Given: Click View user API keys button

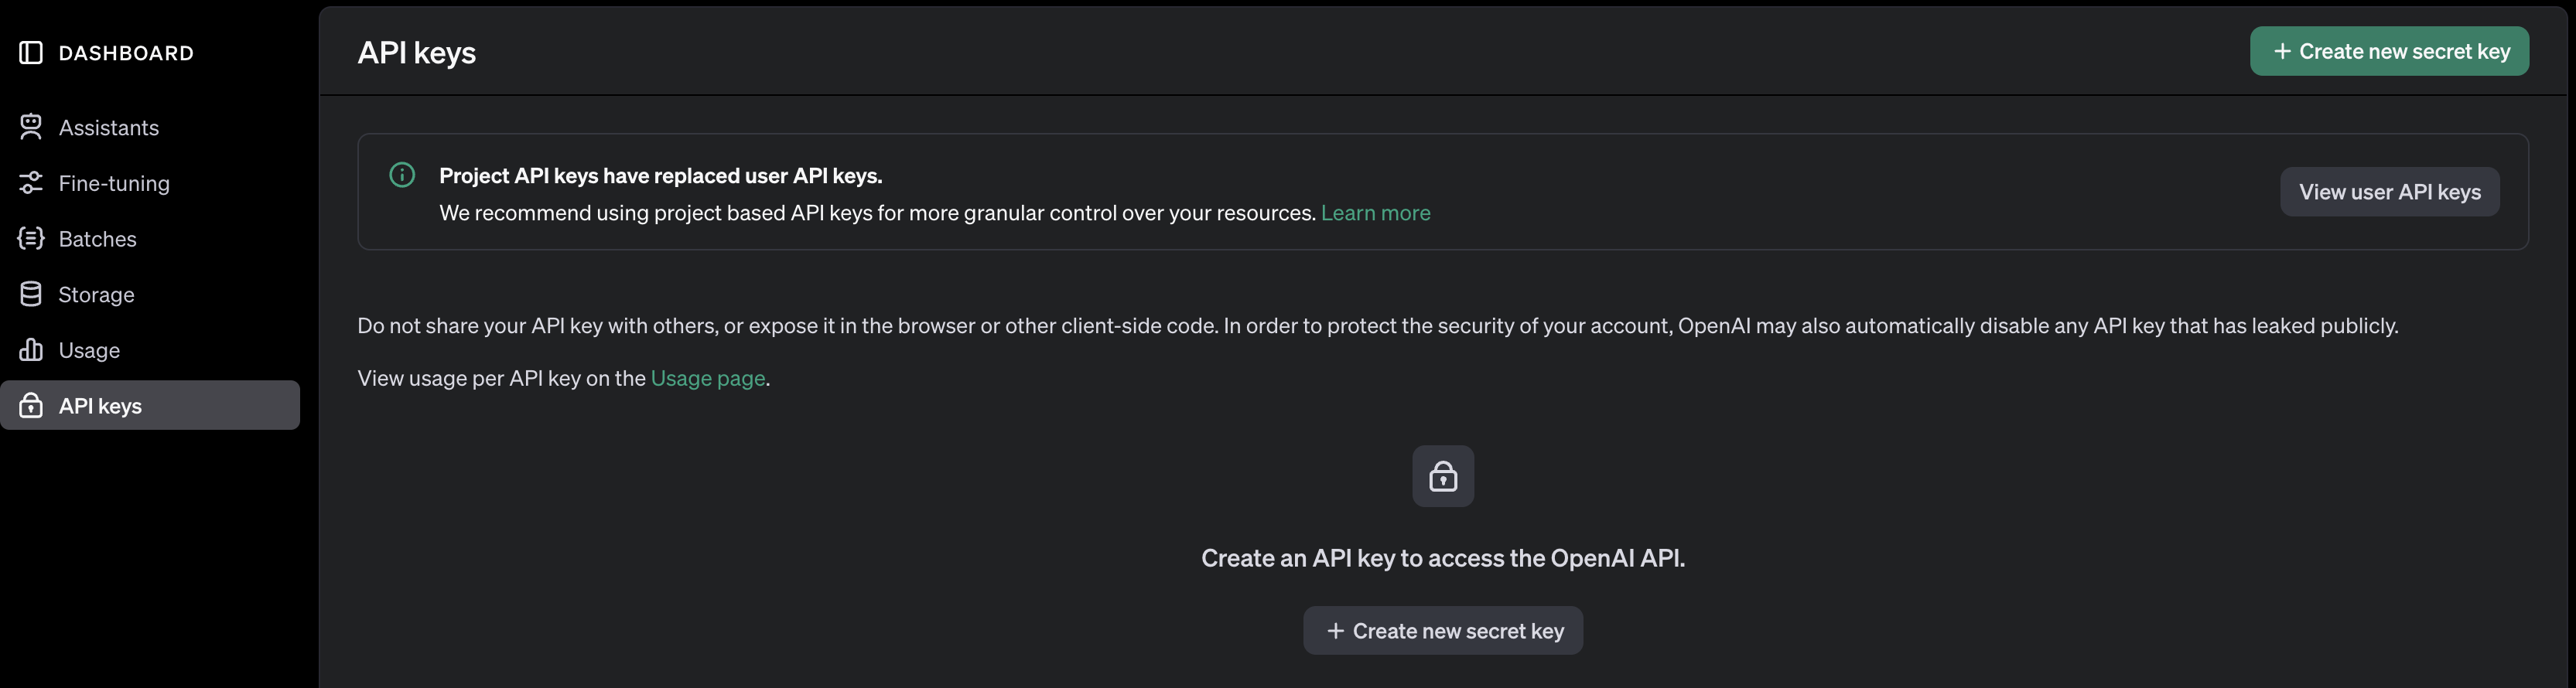Looking at the screenshot, I should click(2389, 192).
